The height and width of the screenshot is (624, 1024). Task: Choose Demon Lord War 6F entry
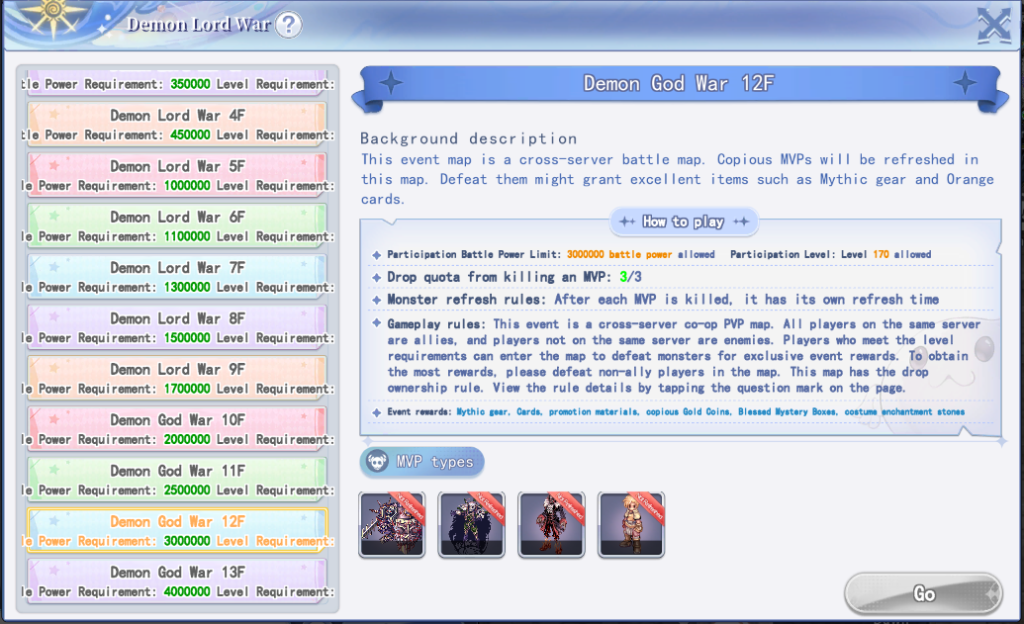177,226
